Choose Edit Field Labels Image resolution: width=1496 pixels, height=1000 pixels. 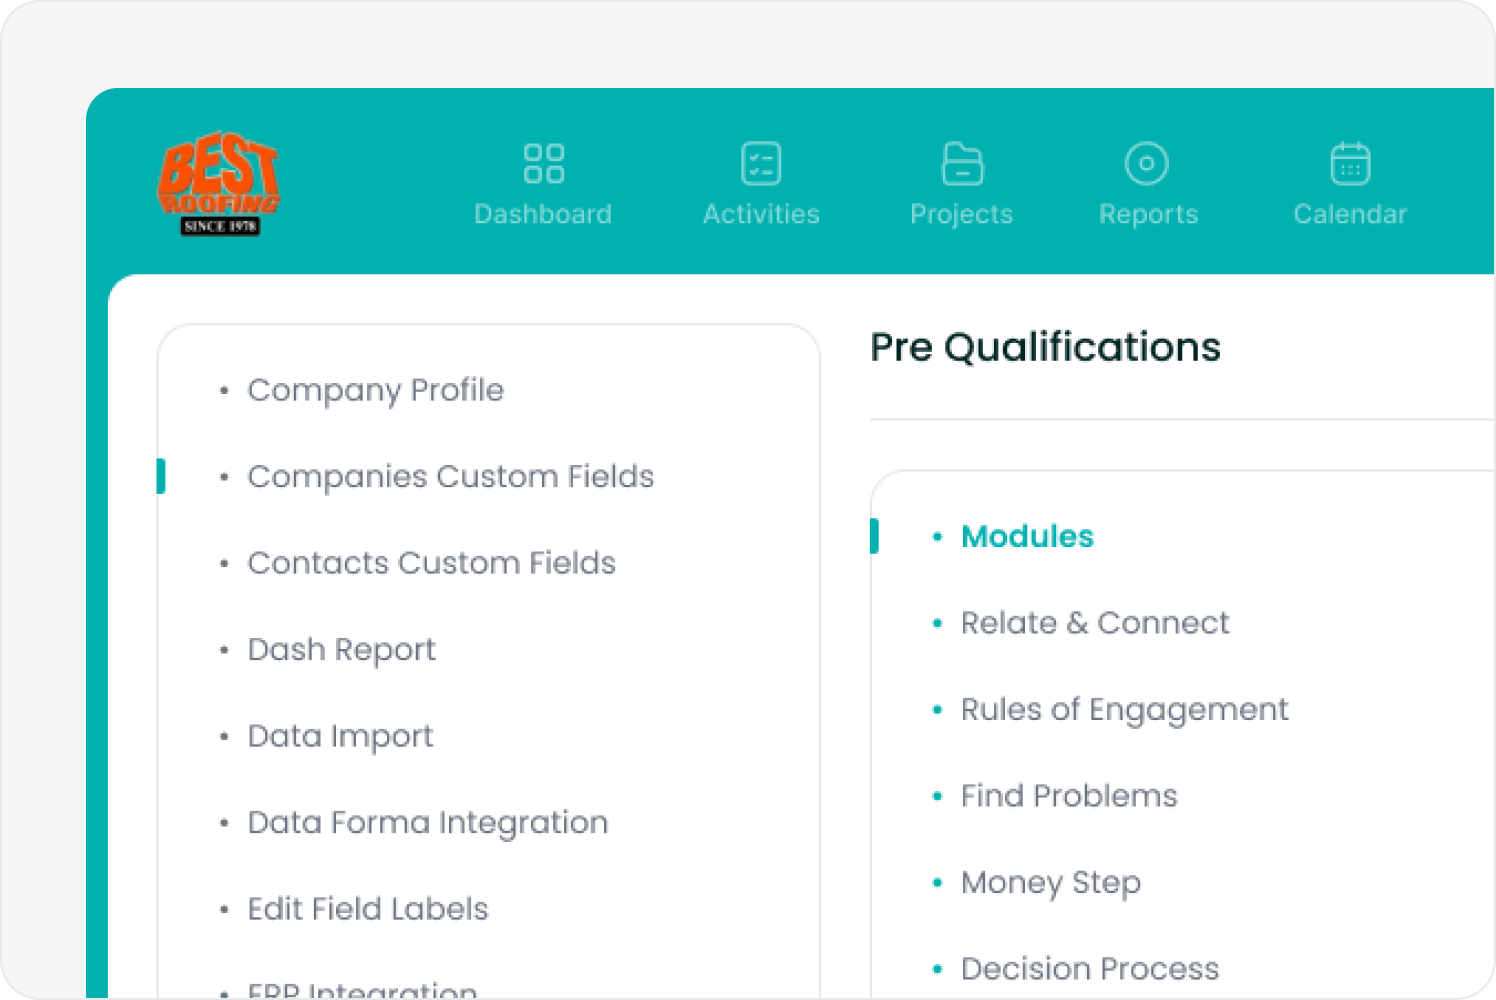pos(368,909)
